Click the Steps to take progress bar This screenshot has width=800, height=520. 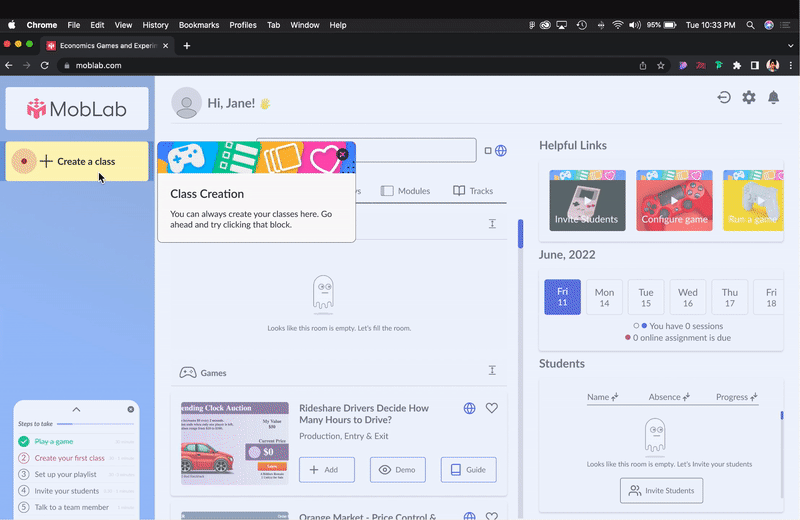(95, 424)
